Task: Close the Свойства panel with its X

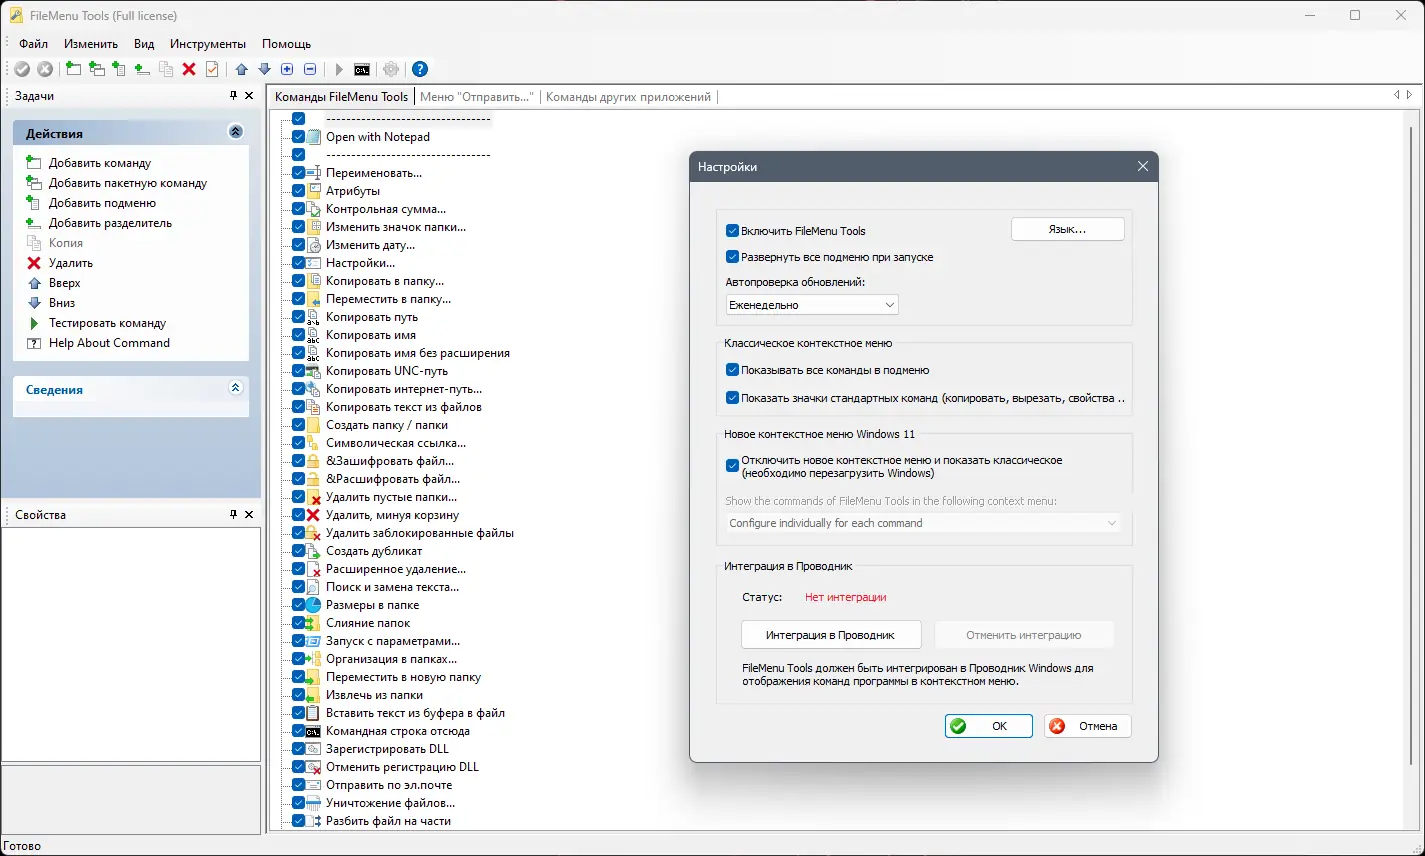Action: point(249,515)
